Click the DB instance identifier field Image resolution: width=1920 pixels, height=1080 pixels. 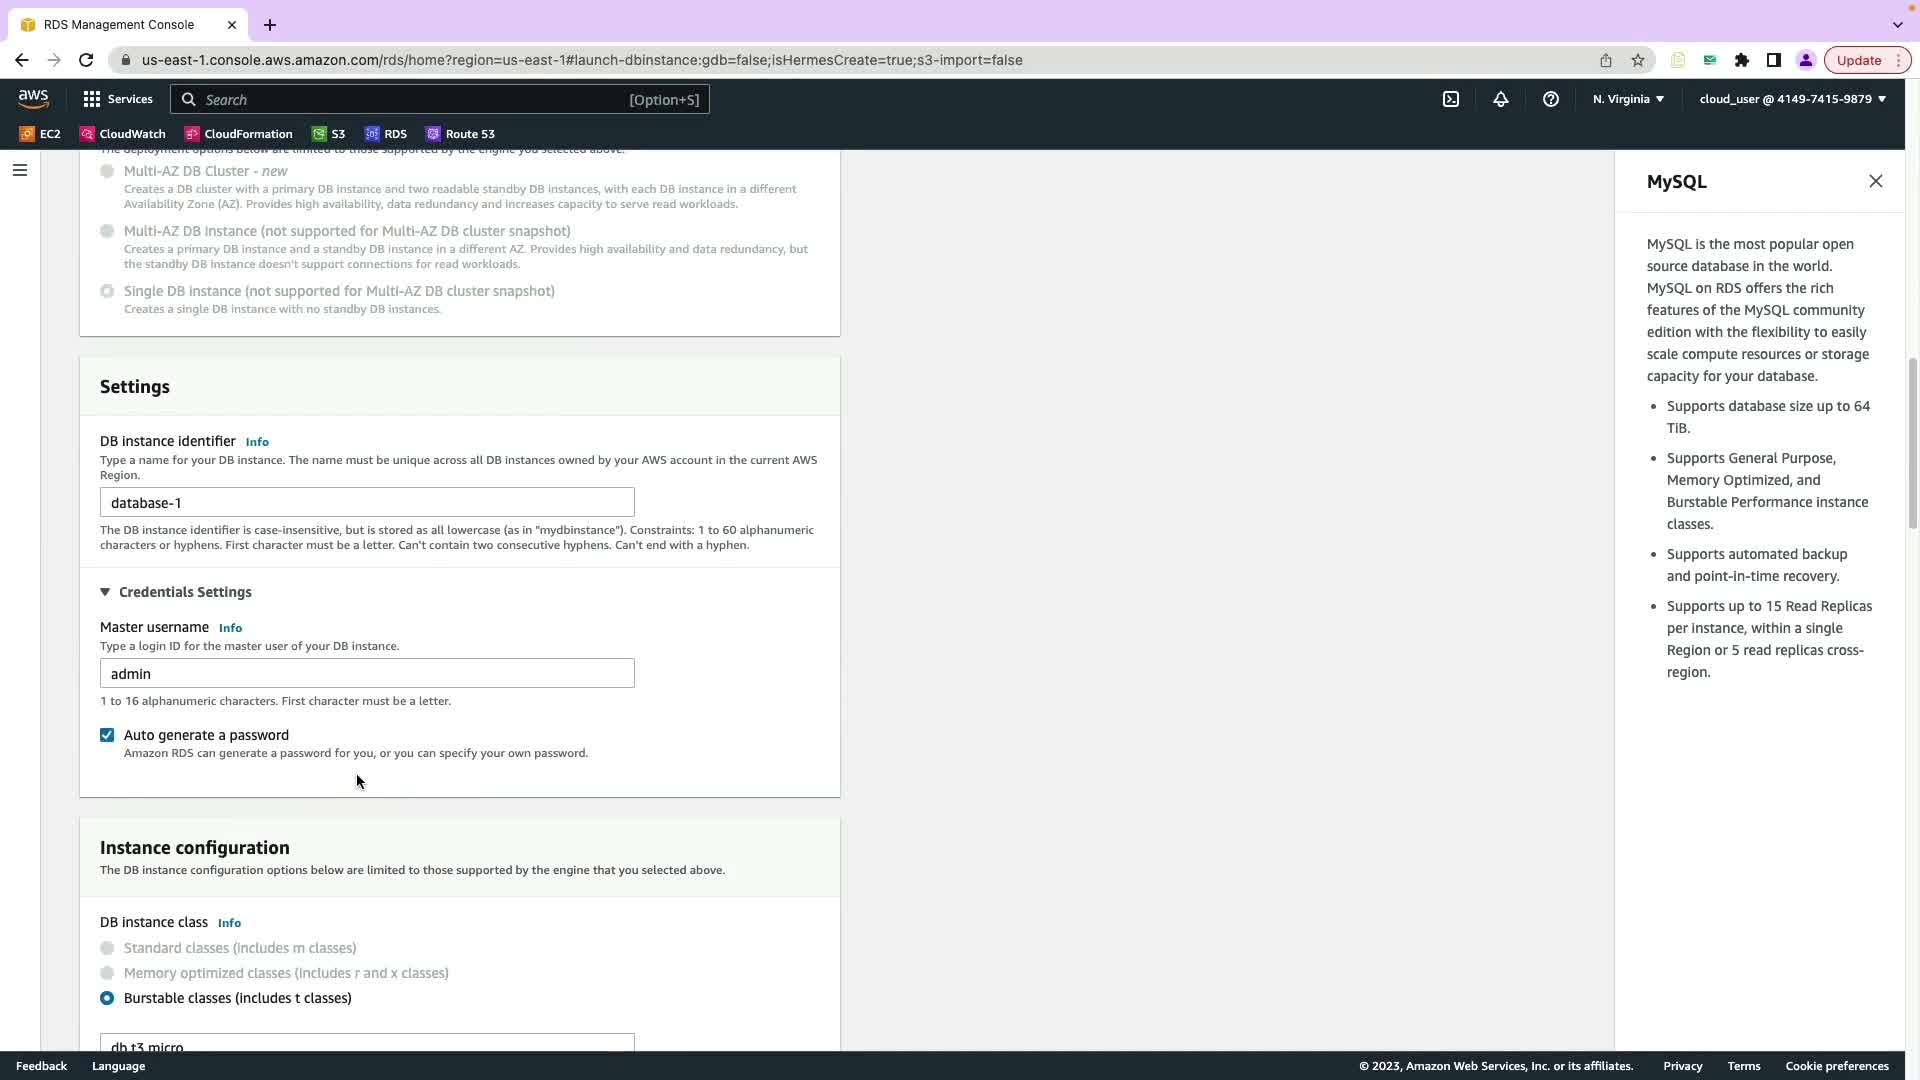click(367, 502)
